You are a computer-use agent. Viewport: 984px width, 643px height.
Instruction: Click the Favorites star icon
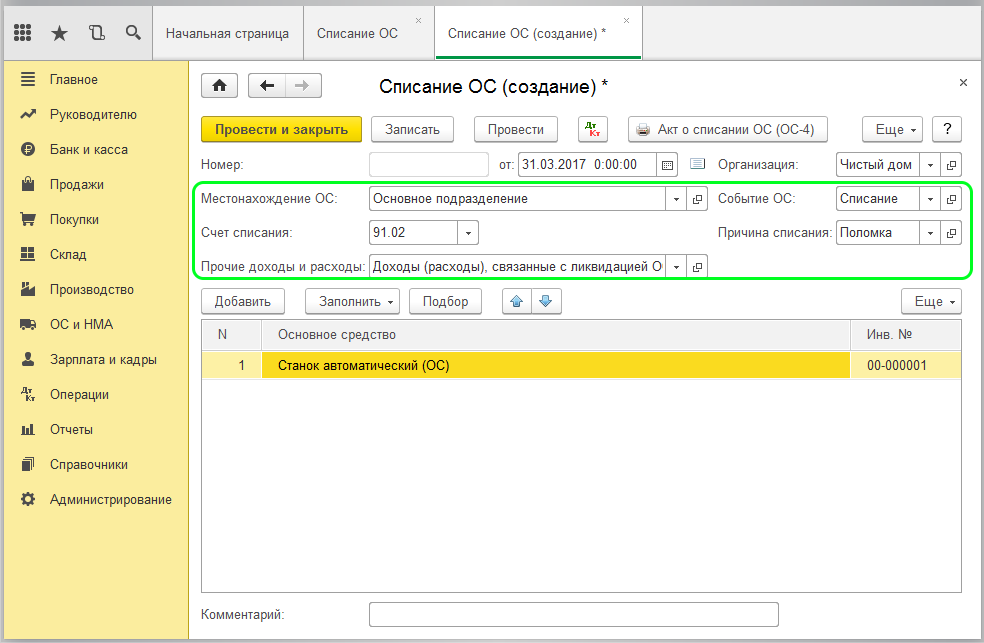59,33
